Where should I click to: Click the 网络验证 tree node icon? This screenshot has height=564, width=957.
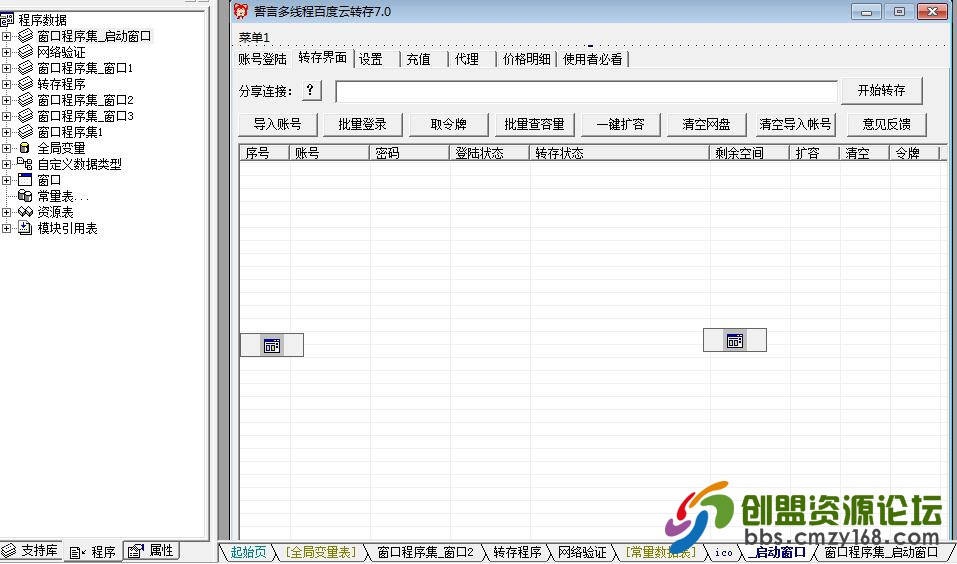[25, 52]
